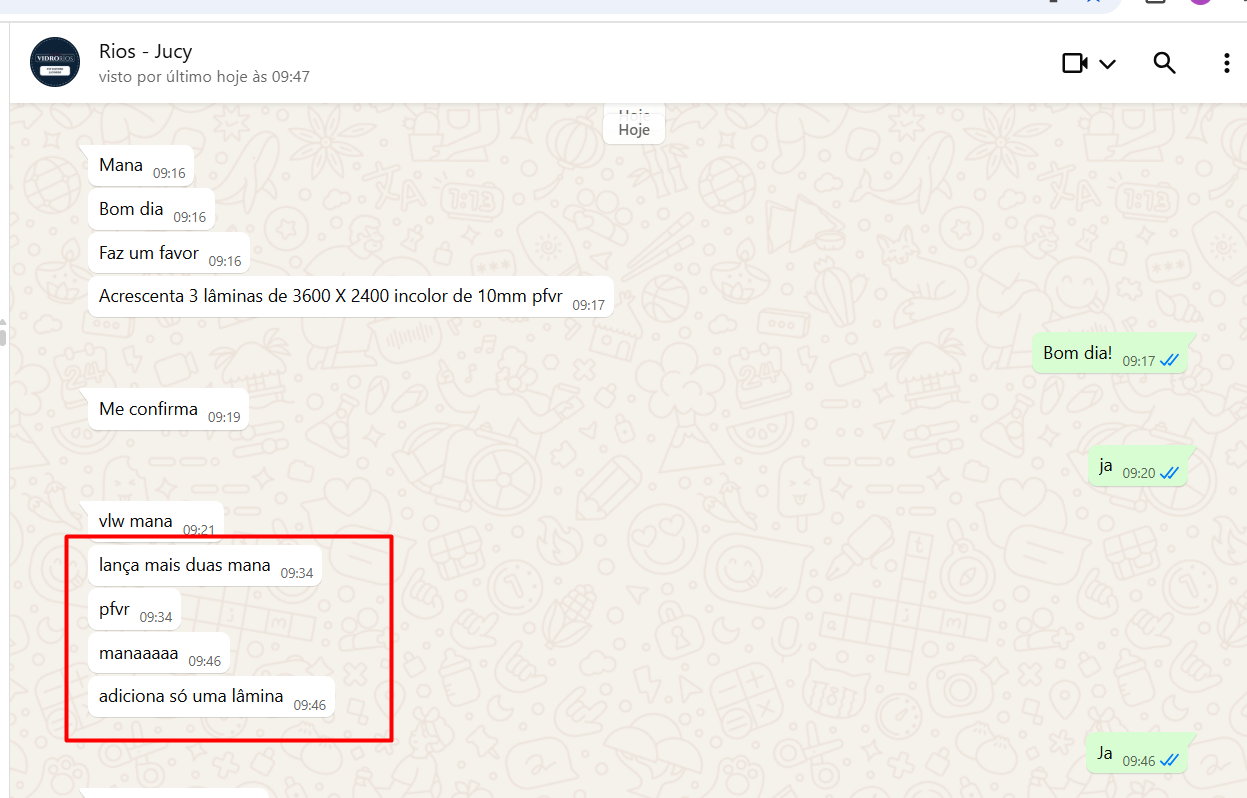This screenshot has height=798, width=1247.
Task: Start a video call with Rios - Jucy
Action: pyautogui.click(x=1074, y=64)
